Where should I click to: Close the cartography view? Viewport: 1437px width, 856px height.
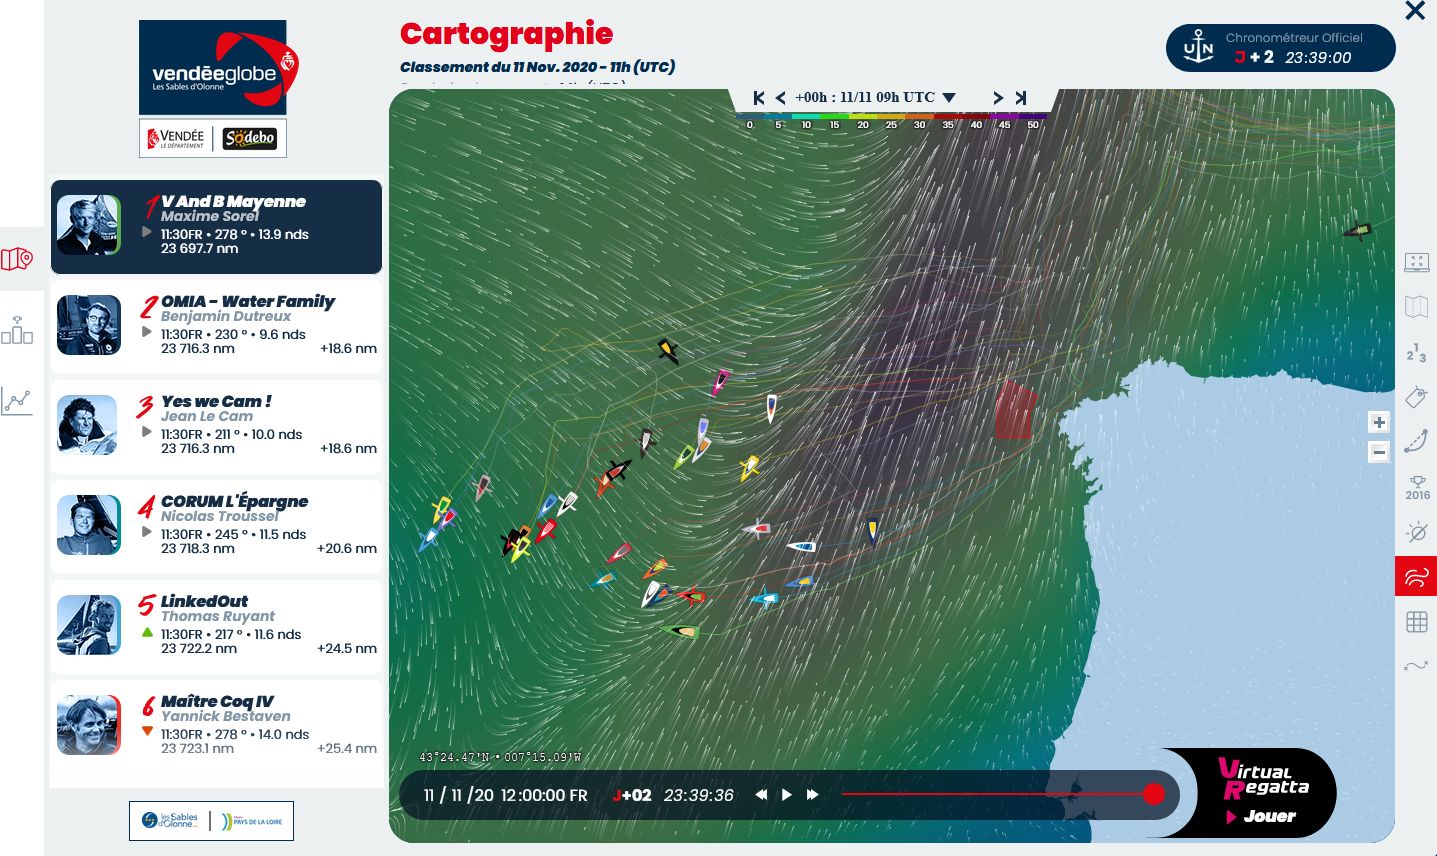pos(1415,11)
